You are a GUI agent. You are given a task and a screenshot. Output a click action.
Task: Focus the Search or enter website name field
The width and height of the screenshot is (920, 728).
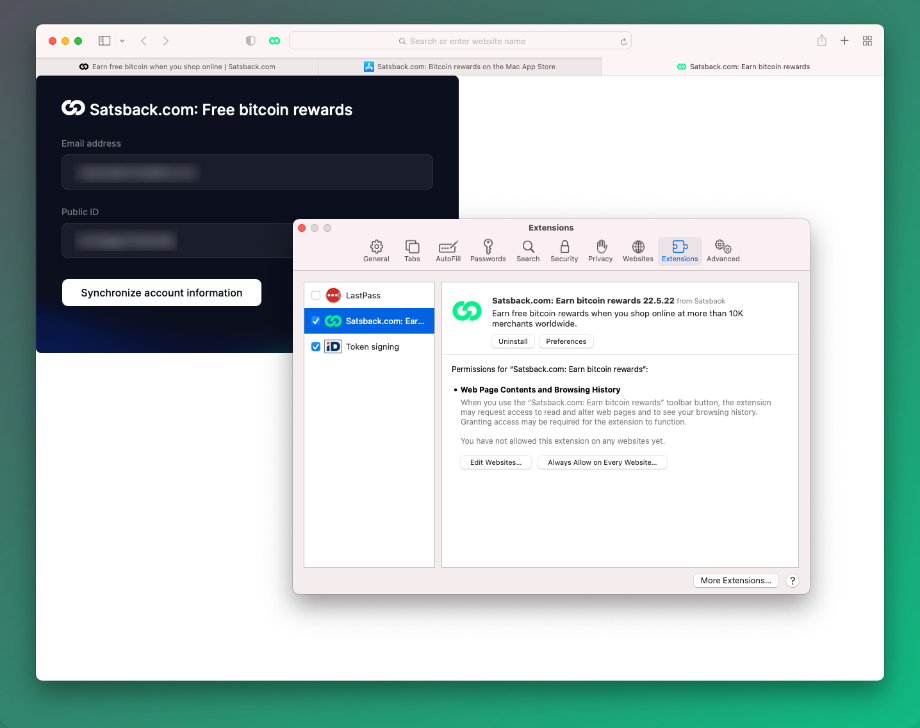(x=461, y=41)
